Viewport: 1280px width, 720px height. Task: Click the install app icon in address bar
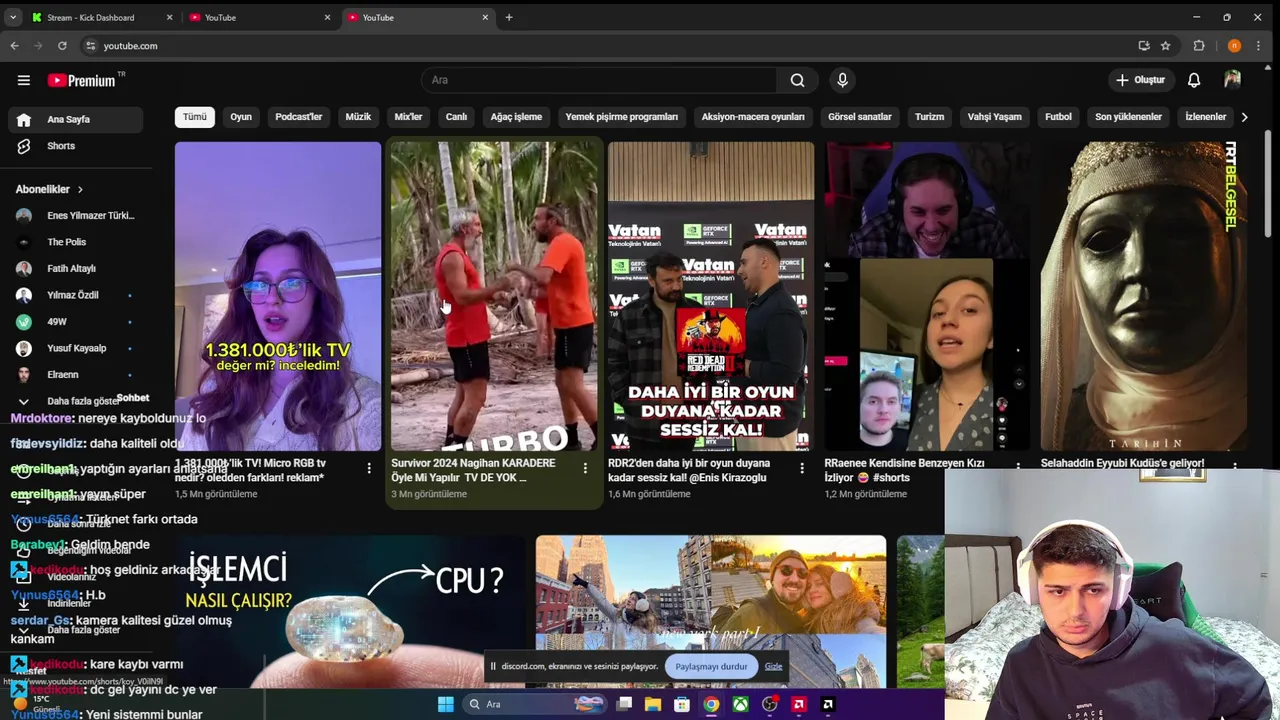pyautogui.click(x=1144, y=46)
